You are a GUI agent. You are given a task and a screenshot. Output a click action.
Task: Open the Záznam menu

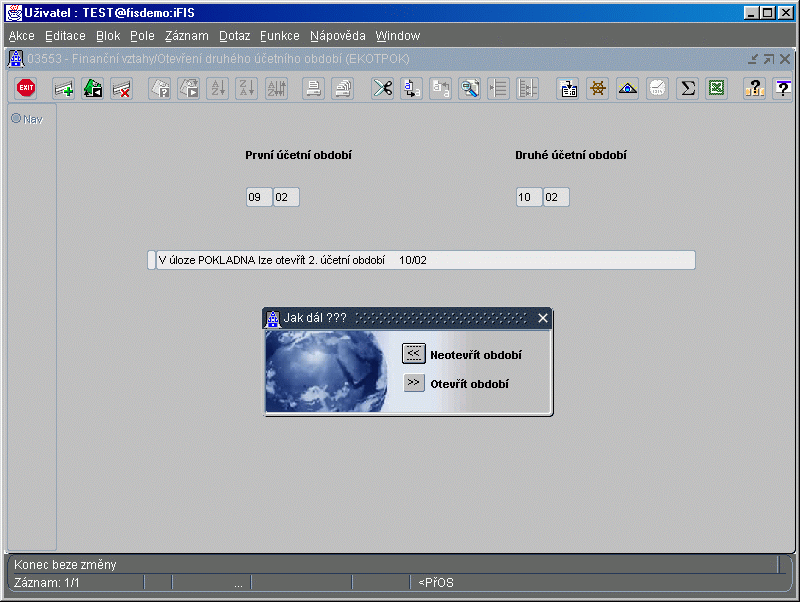187,36
